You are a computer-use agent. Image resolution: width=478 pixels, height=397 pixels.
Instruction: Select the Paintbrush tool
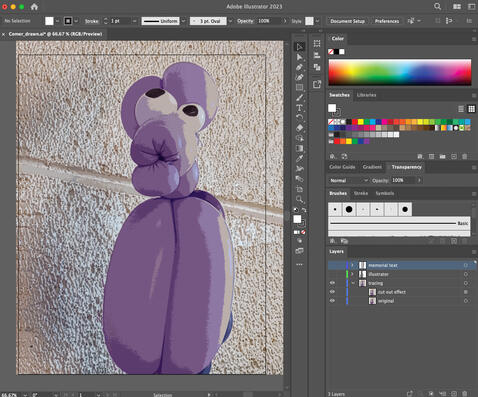300,98
